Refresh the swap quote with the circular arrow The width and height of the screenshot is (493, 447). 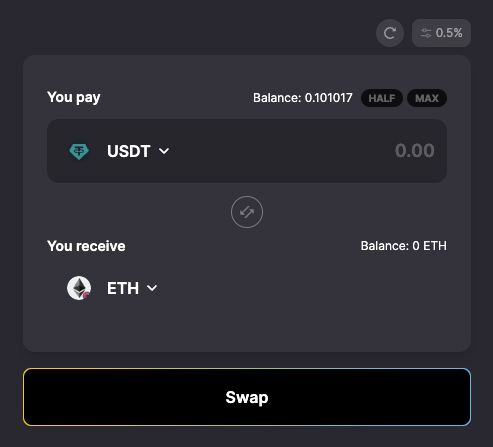click(390, 33)
